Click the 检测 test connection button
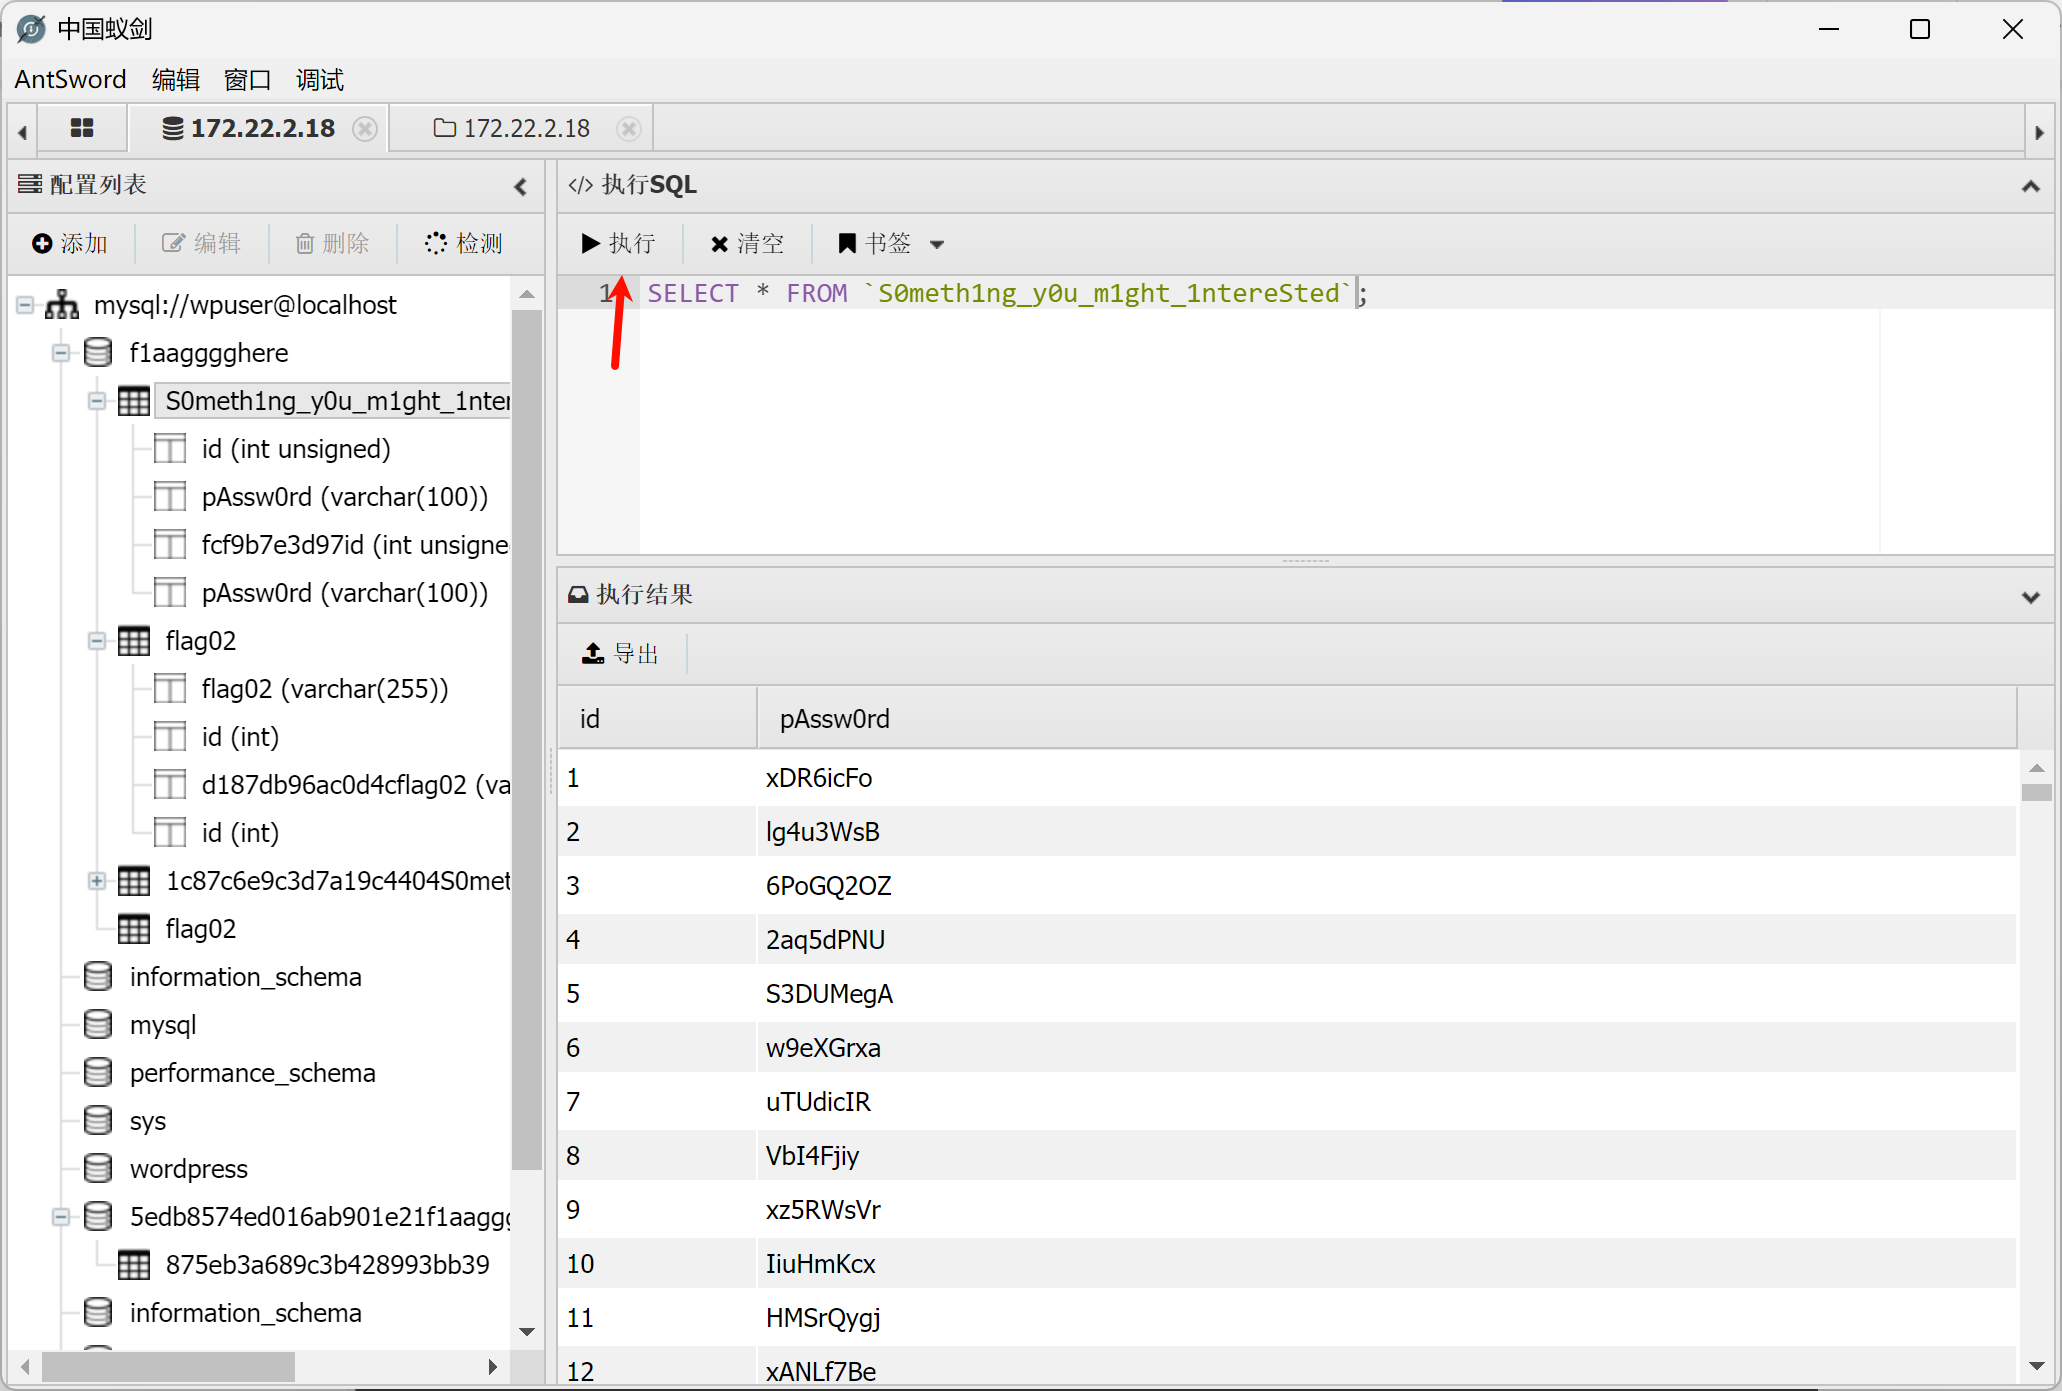The width and height of the screenshot is (2062, 1391). click(x=464, y=243)
